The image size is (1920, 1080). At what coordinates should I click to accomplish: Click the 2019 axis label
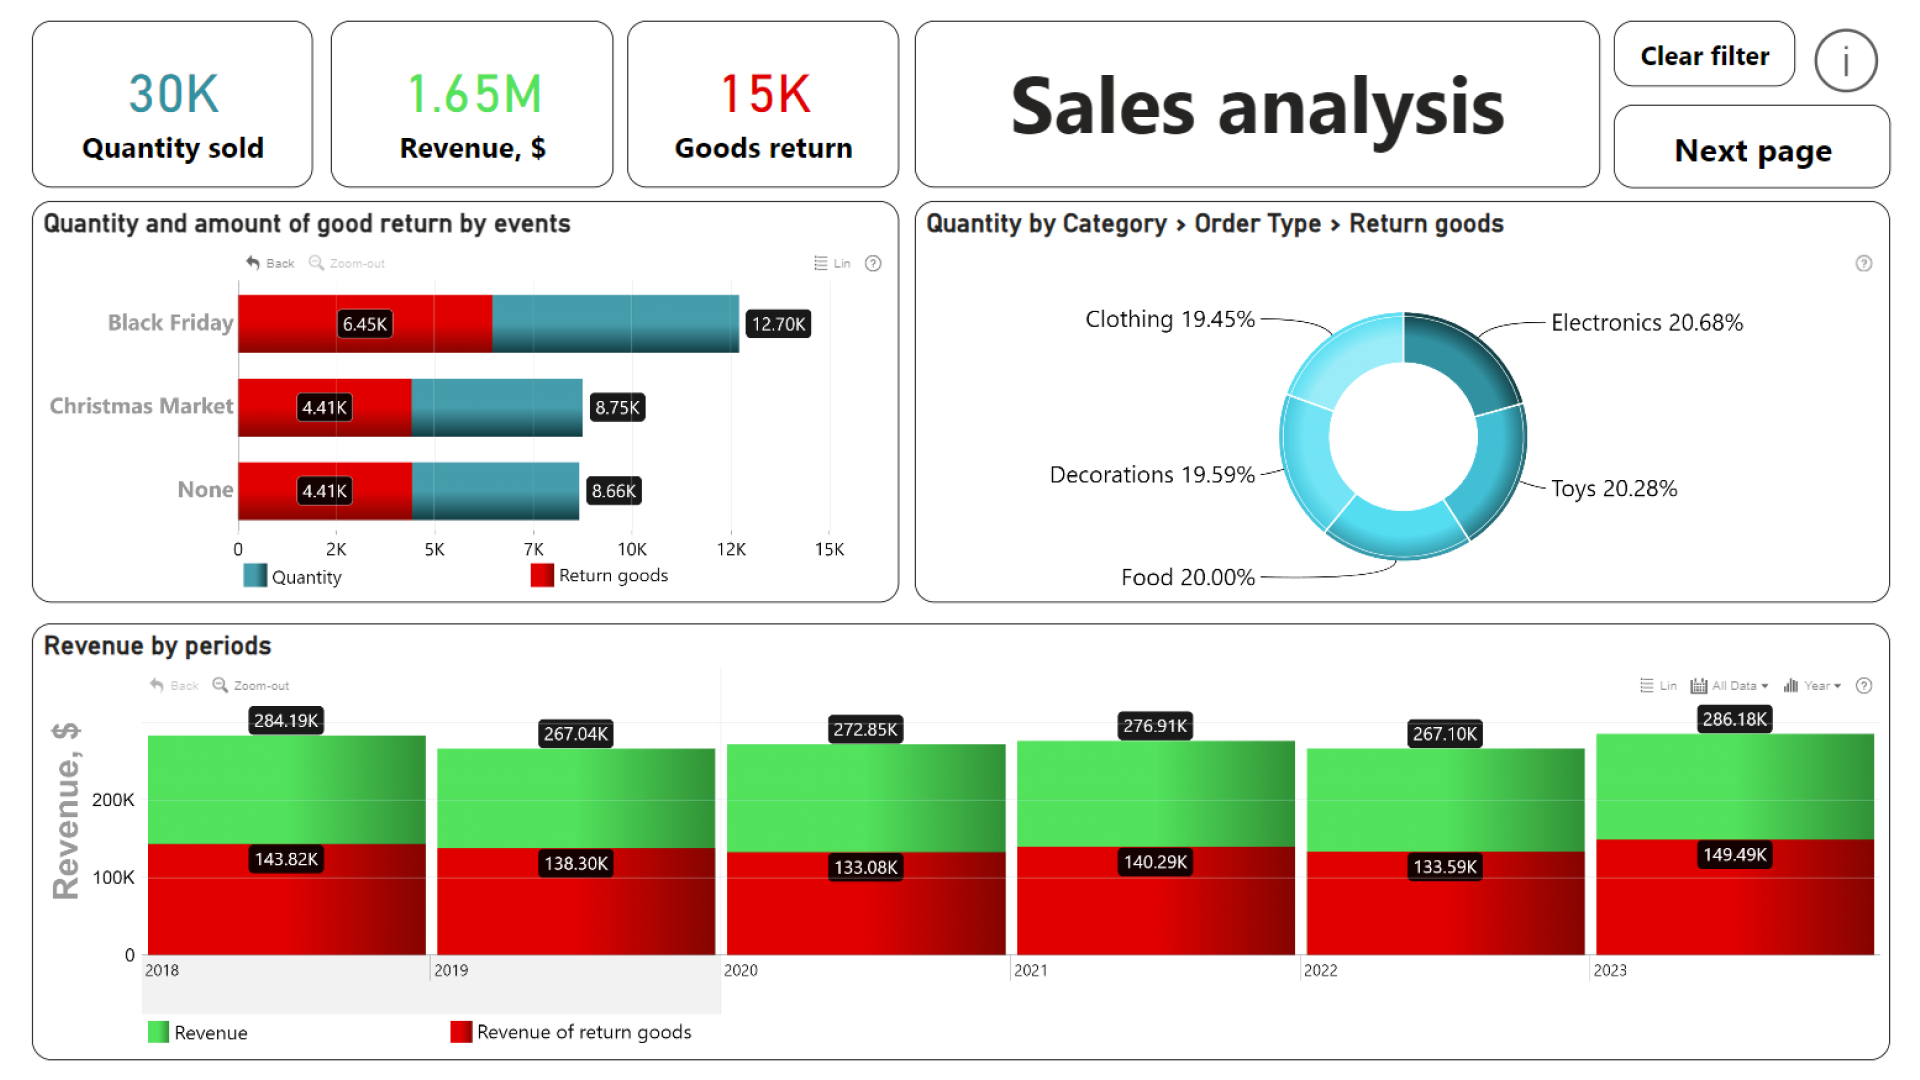(451, 970)
